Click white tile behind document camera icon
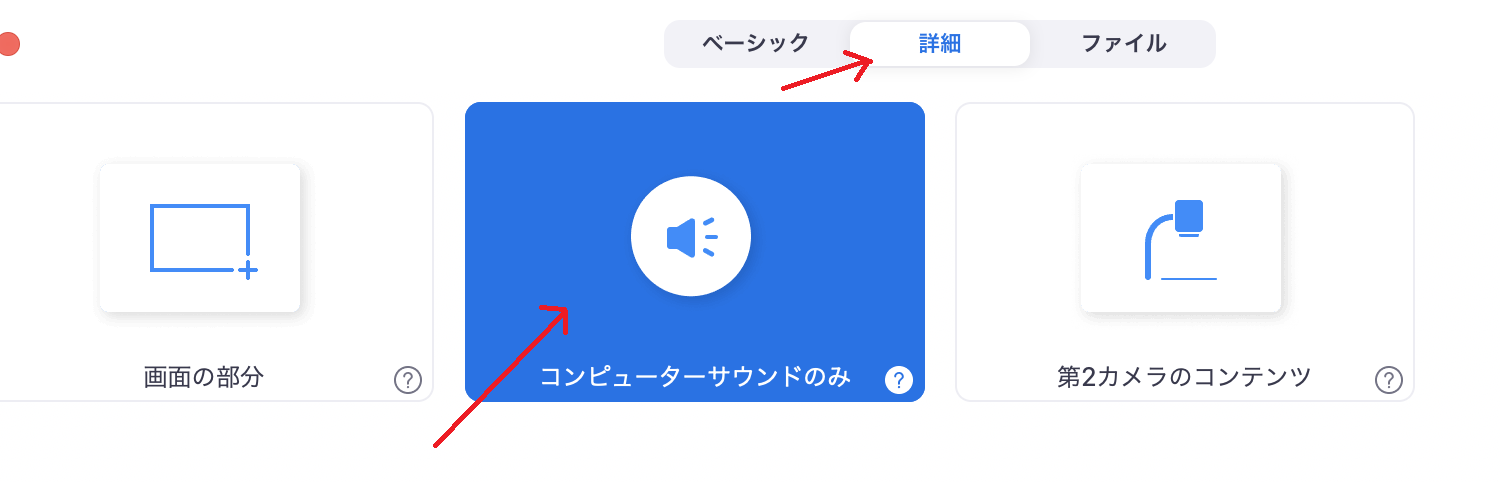Screen dimensions: 1500x482 point(1181,238)
